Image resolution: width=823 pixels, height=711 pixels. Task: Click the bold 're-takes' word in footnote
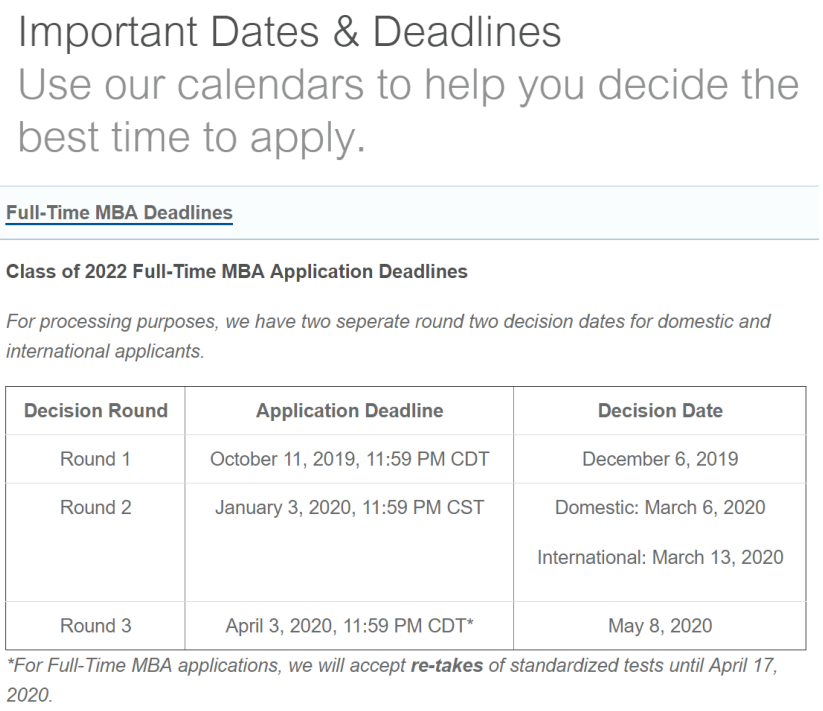coord(447,665)
